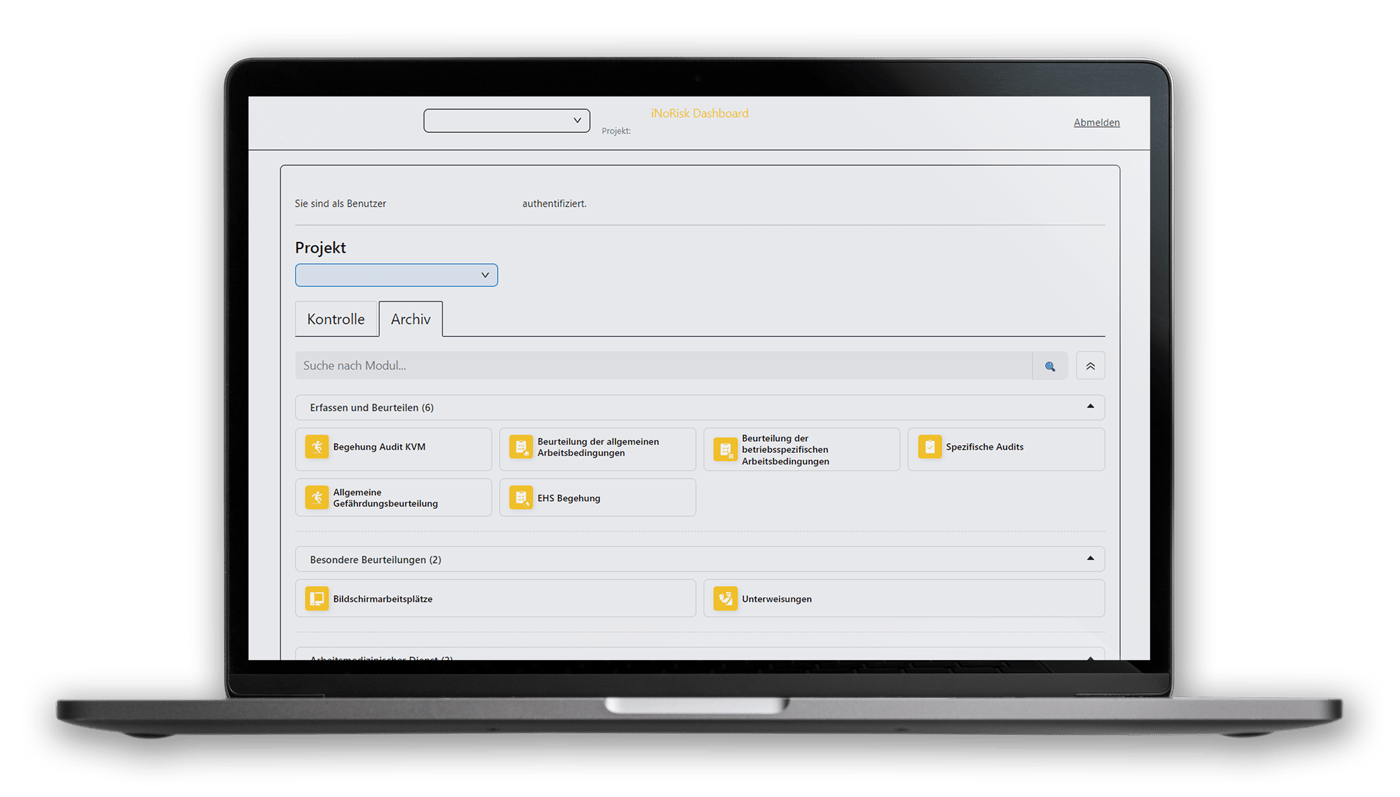Open Begehung Audit KVM module
This screenshot has width=1400, height=797.
pos(394,448)
